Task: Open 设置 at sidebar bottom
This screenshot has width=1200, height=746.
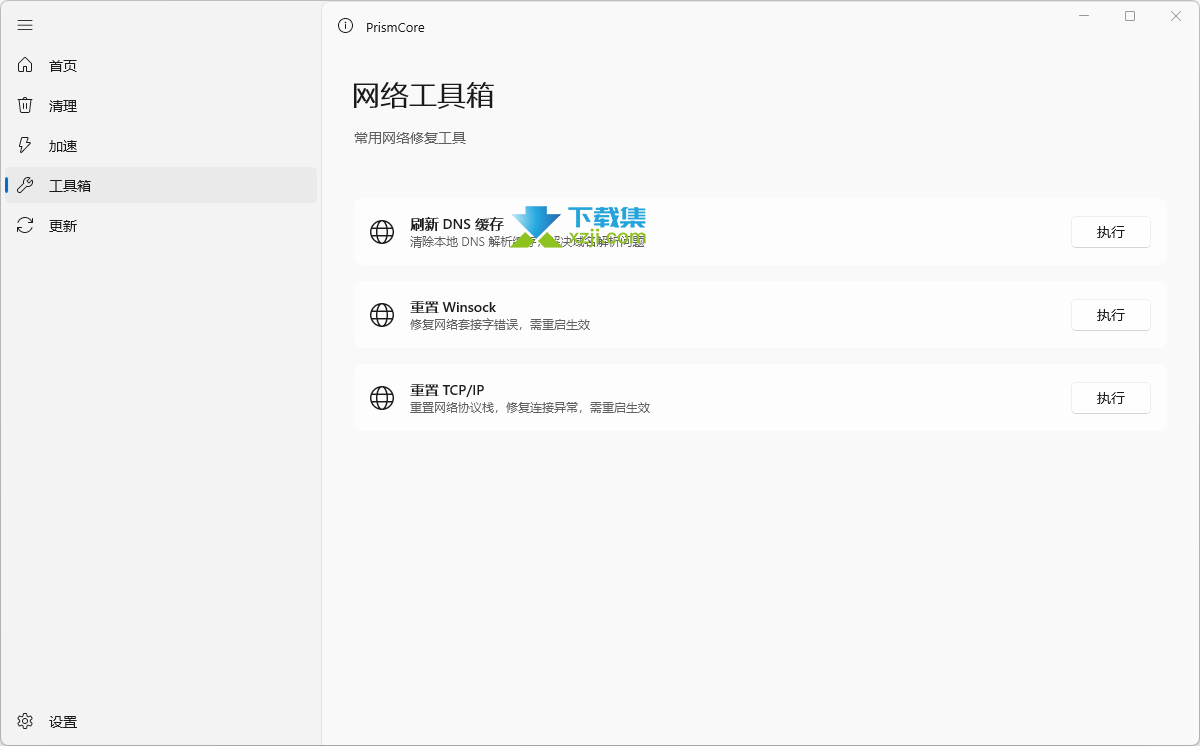Action: 160,721
